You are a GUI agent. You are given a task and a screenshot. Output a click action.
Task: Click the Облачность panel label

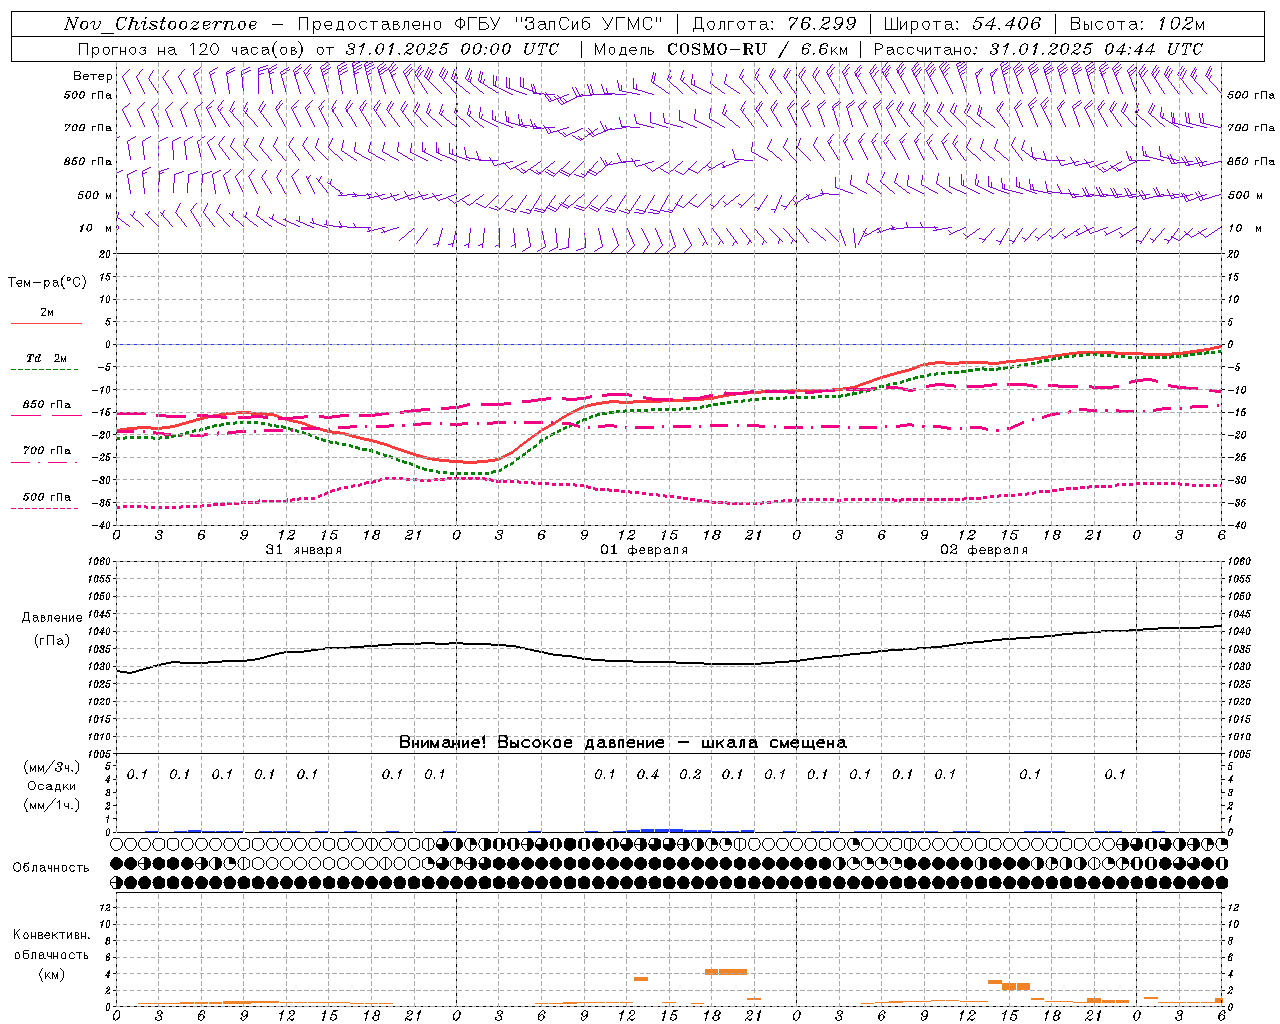[x=51, y=868]
